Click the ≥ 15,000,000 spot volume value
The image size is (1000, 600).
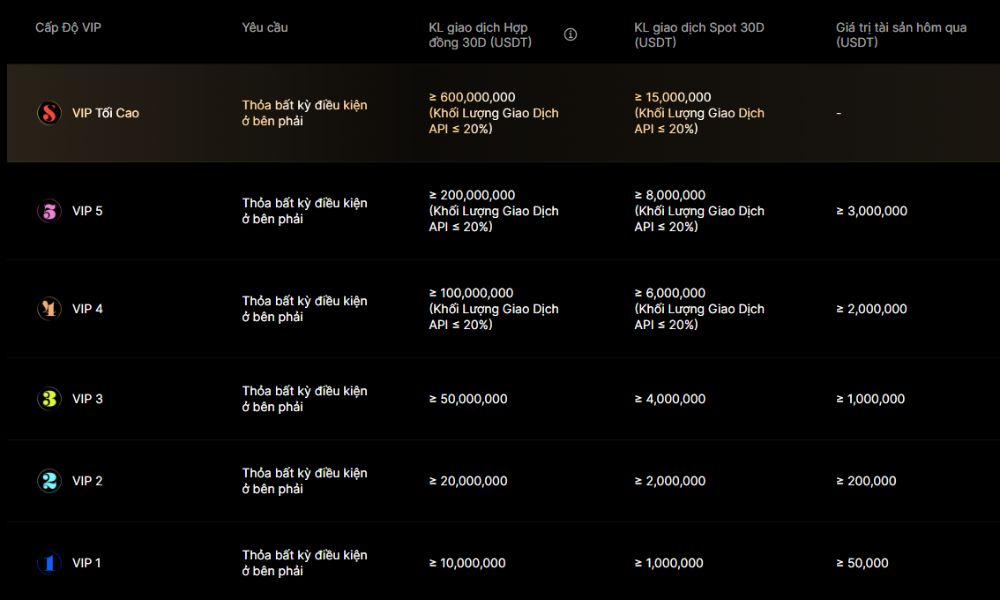pyautogui.click(x=673, y=97)
